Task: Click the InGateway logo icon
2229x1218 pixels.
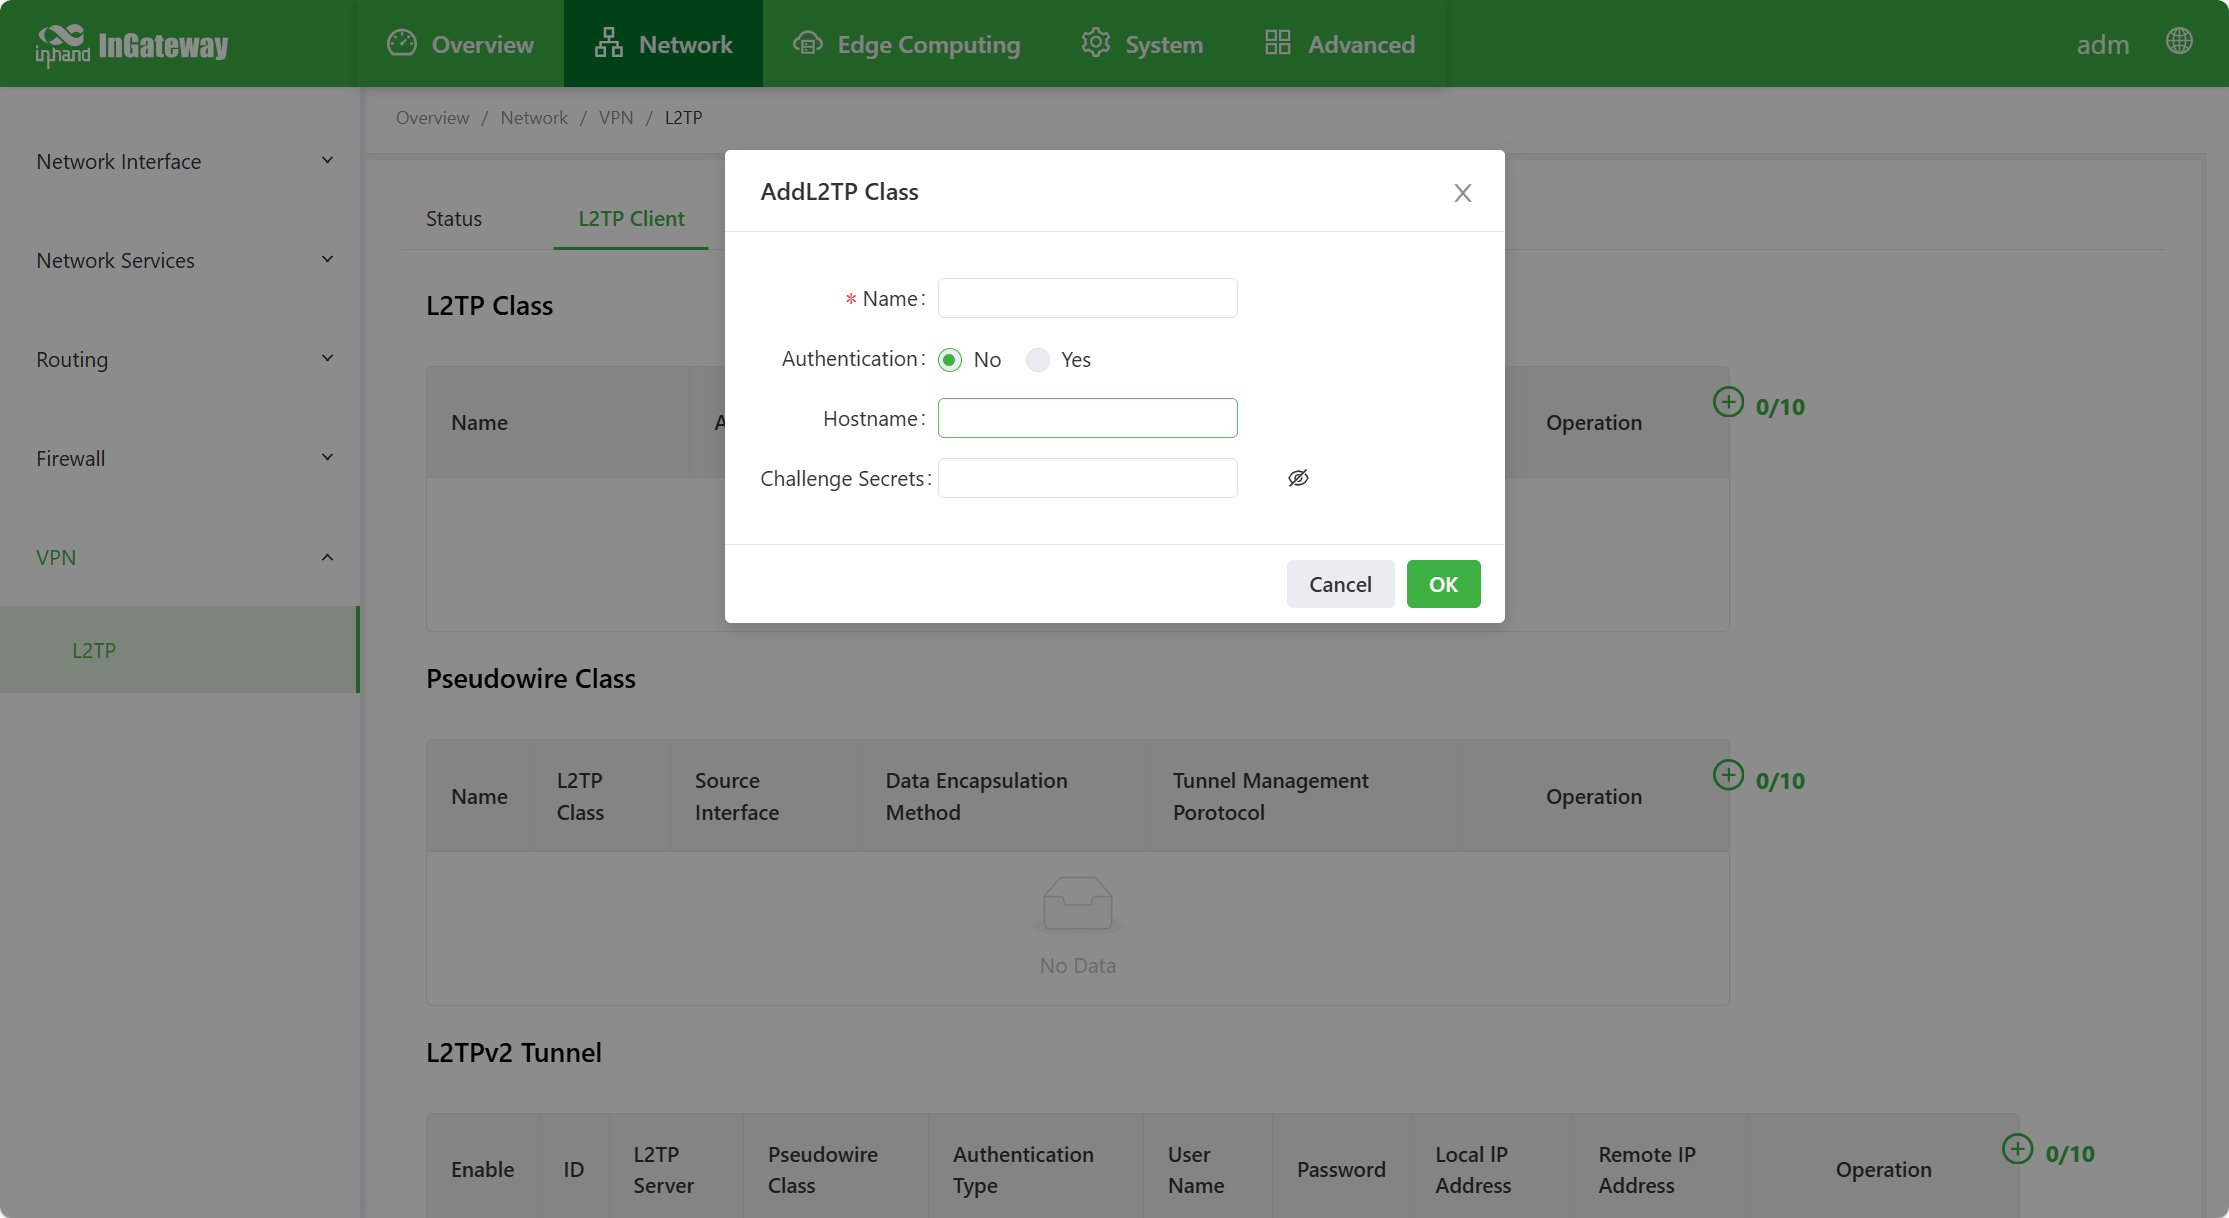Action: point(62,44)
